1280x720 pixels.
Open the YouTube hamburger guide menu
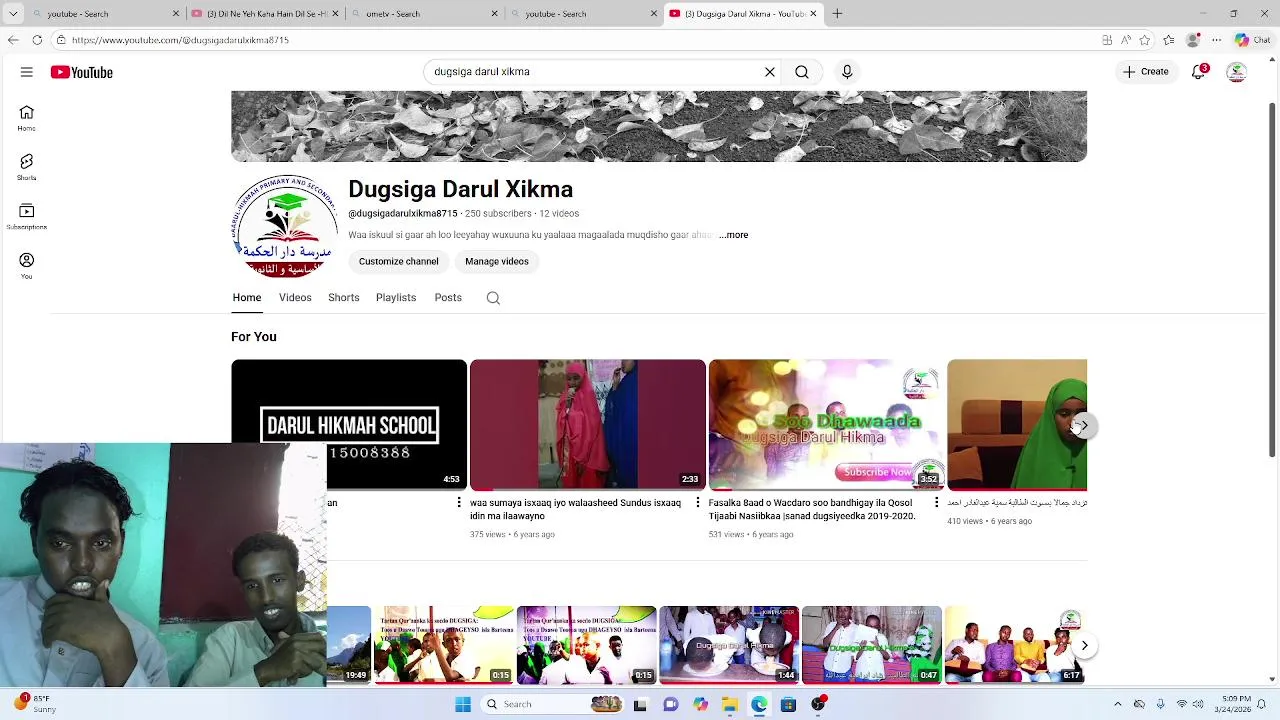(27, 72)
